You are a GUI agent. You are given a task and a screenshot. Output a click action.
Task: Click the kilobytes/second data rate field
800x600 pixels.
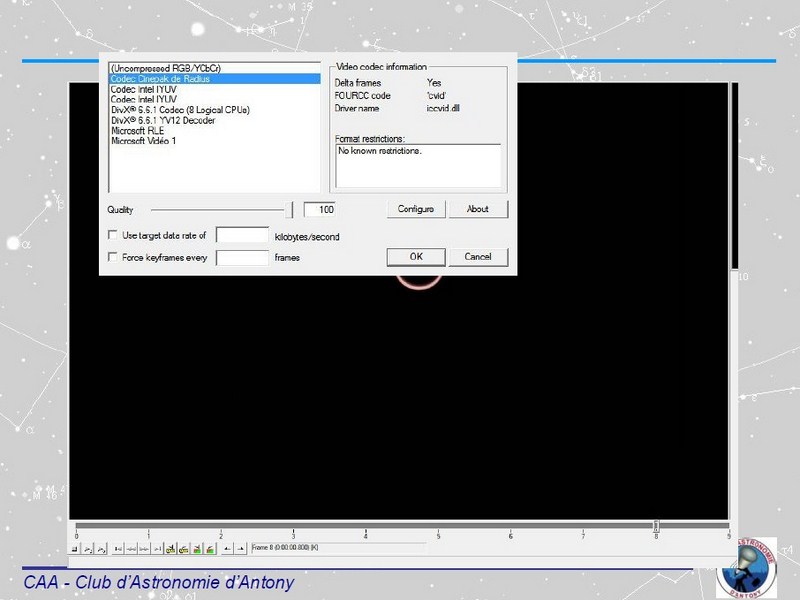coord(242,236)
